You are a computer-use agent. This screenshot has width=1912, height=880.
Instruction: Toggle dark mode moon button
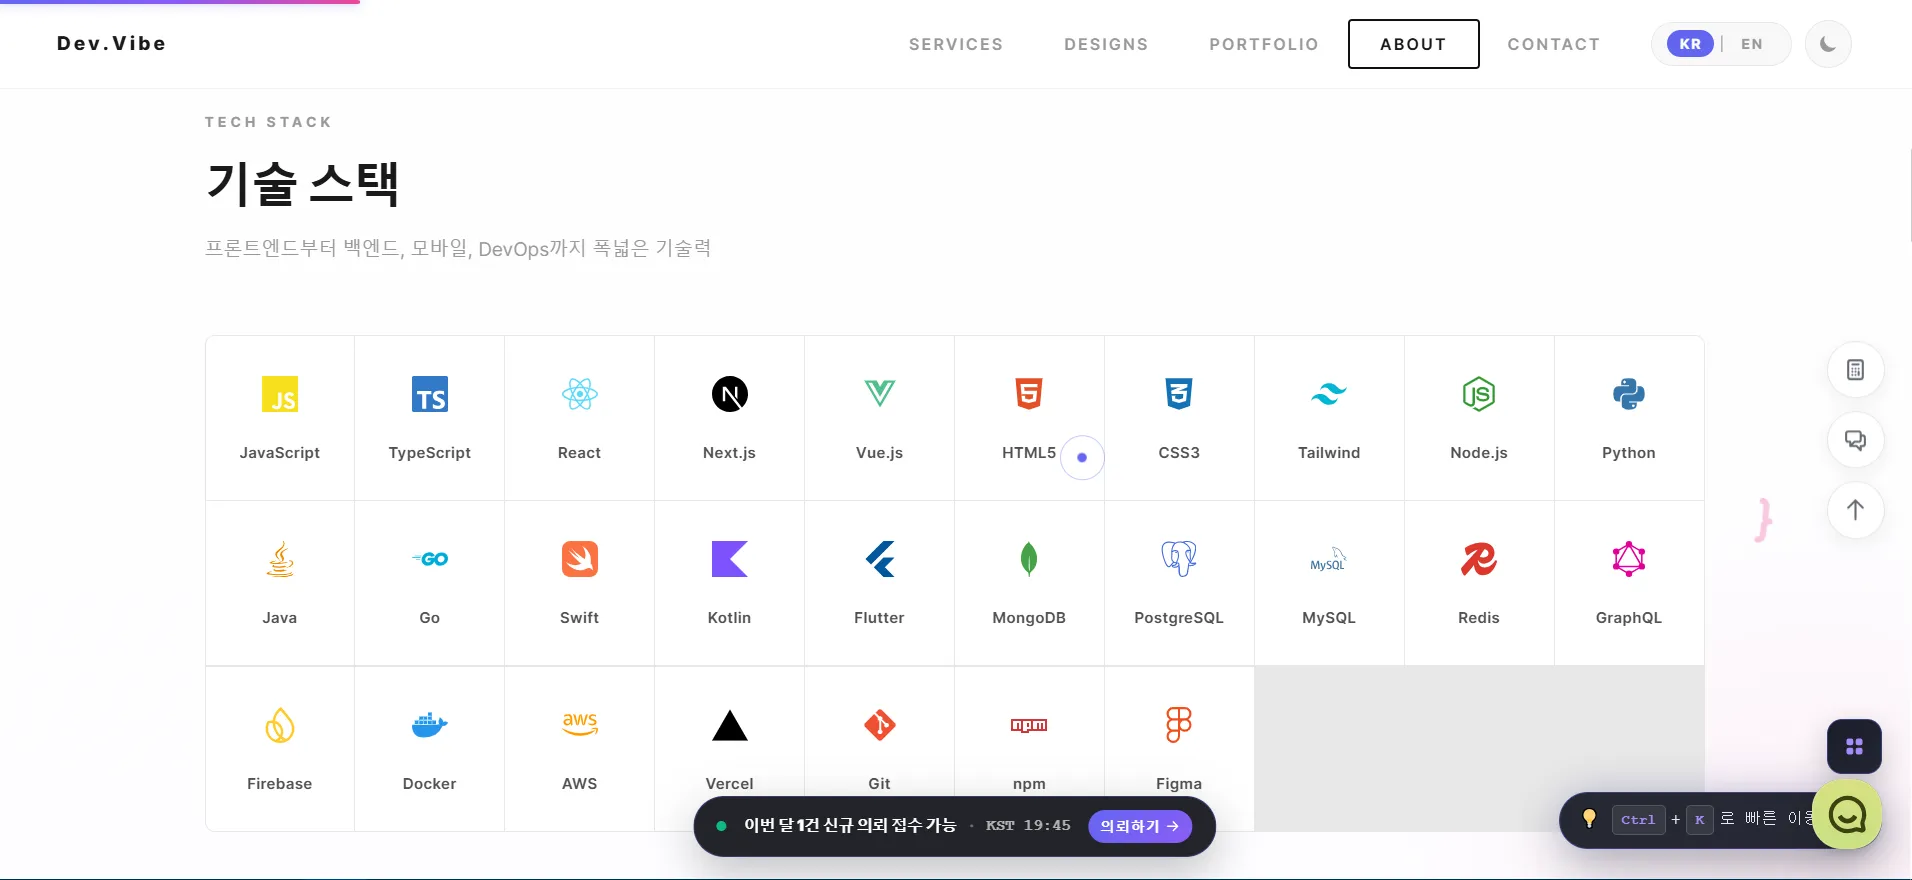point(1828,44)
